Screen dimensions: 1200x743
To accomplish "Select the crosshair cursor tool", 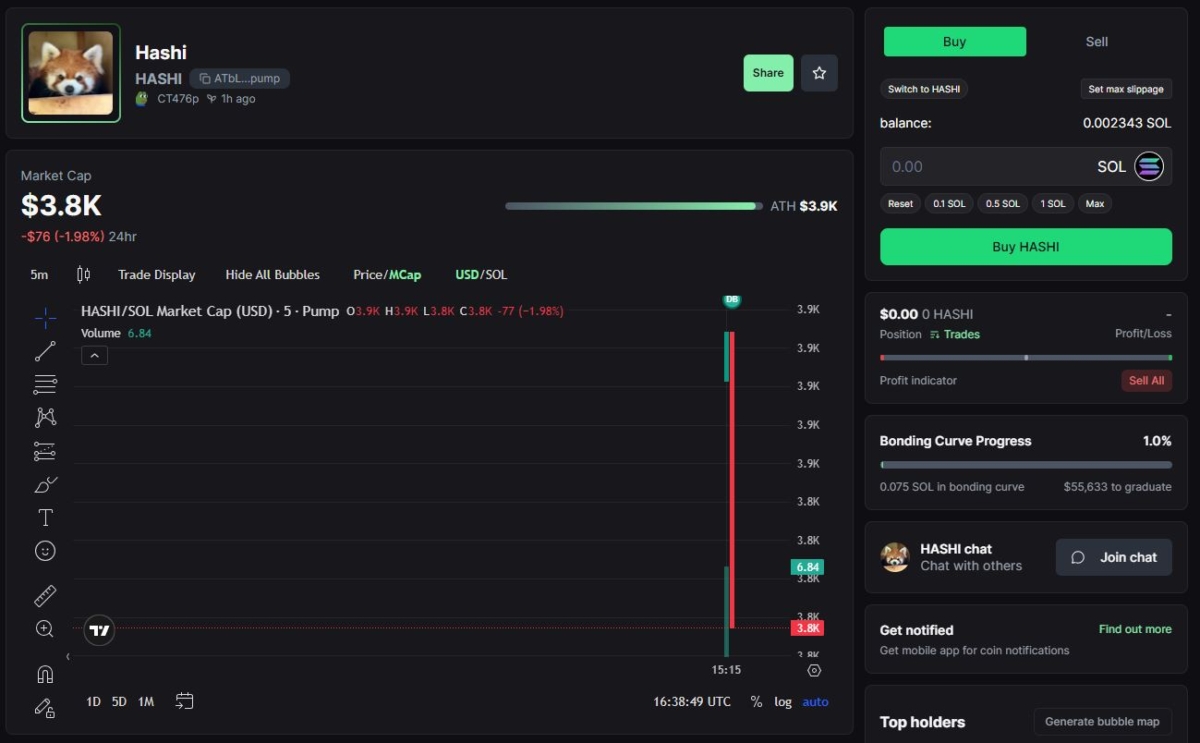I will click(x=45, y=318).
